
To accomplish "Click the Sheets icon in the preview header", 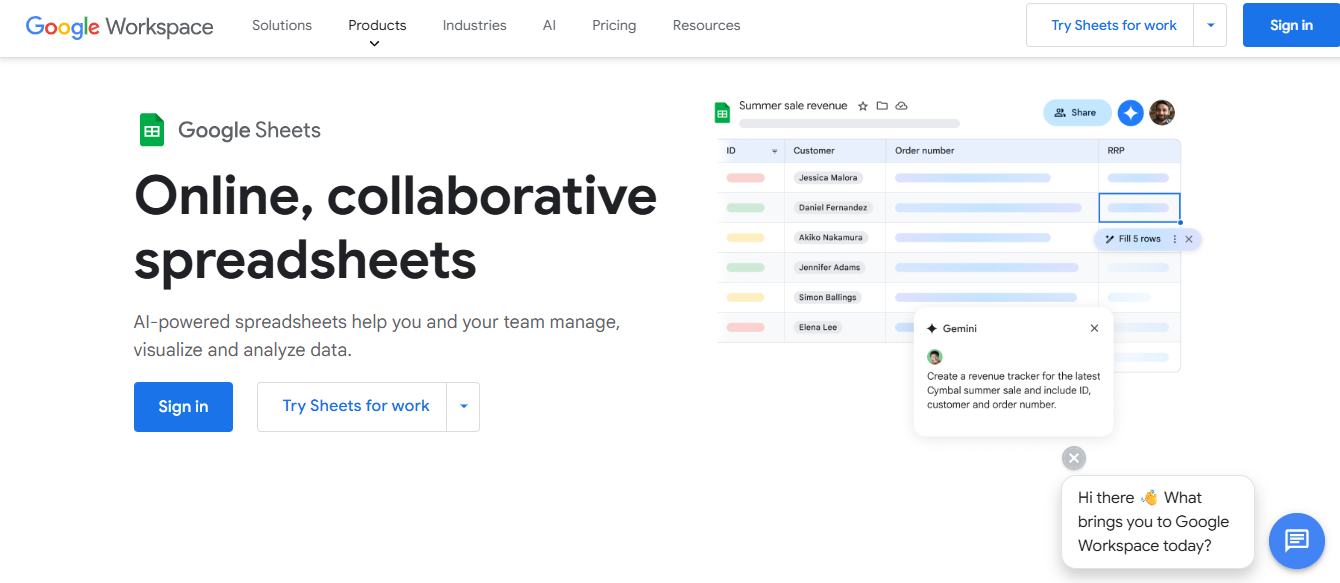I will [x=723, y=113].
